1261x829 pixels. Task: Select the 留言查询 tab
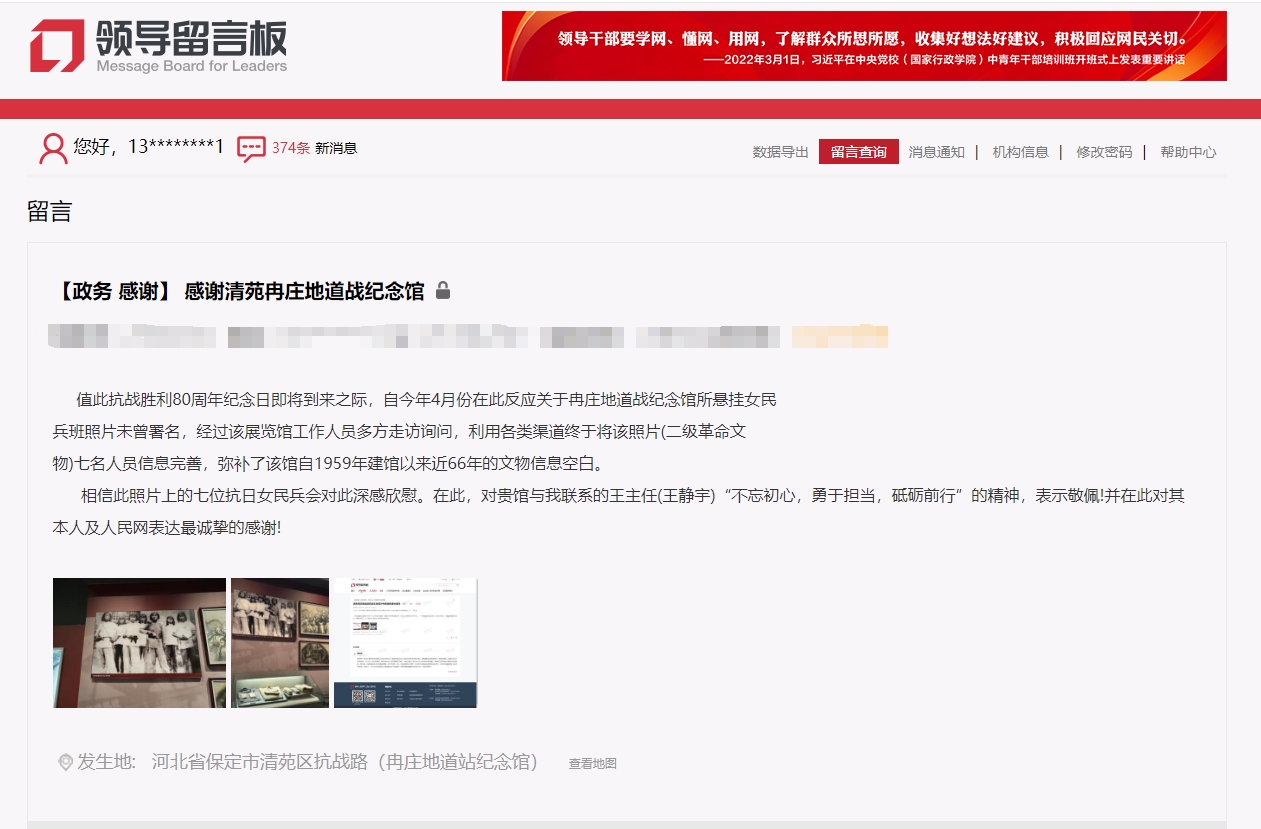(858, 152)
